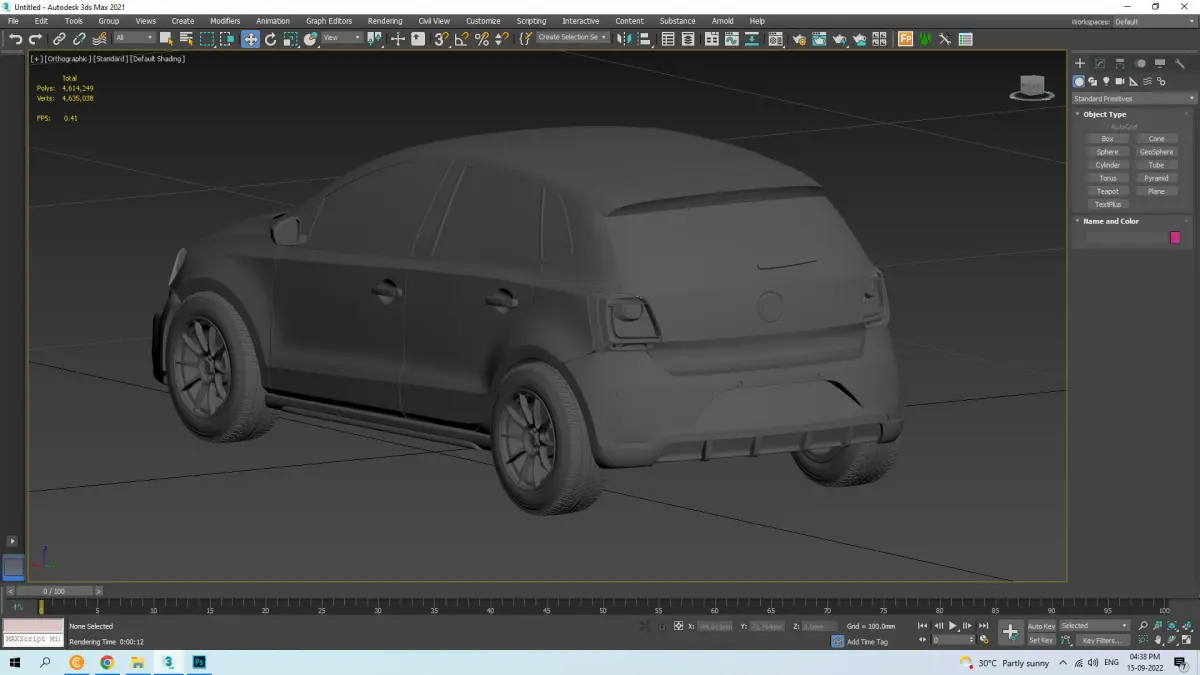Click the Select and Rotate tool
The height and width of the screenshot is (675, 1200).
coord(270,39)
